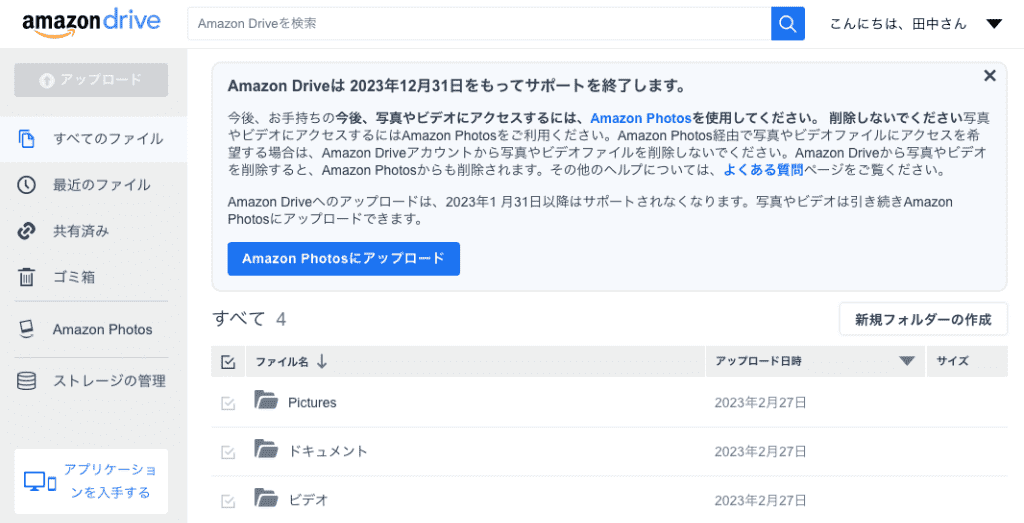Open the よくある質問 FAQ link
1024x523 pixels.
click(763, 170)
